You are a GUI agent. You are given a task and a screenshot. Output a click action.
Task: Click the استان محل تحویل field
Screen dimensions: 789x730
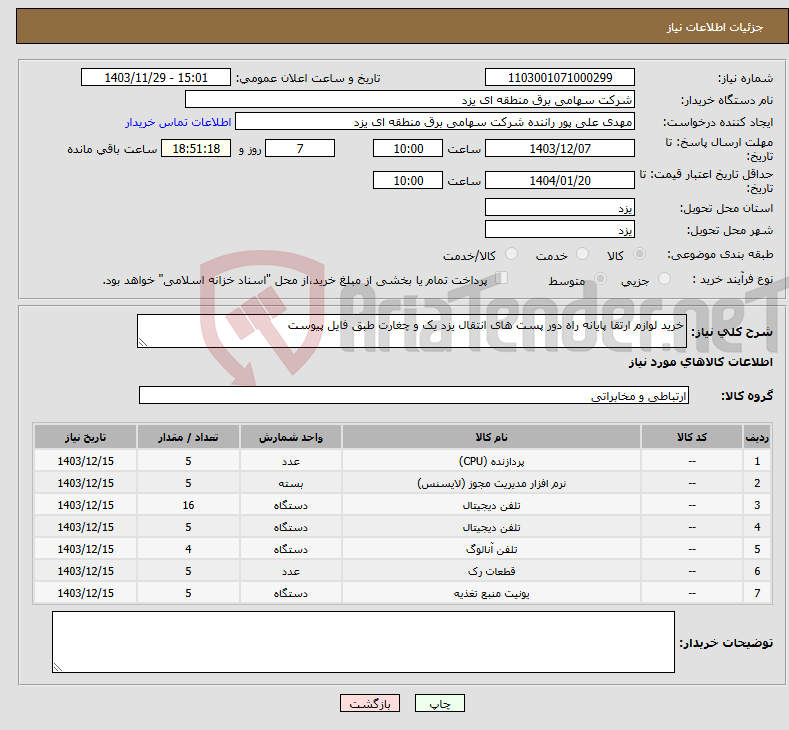[560, 207]
